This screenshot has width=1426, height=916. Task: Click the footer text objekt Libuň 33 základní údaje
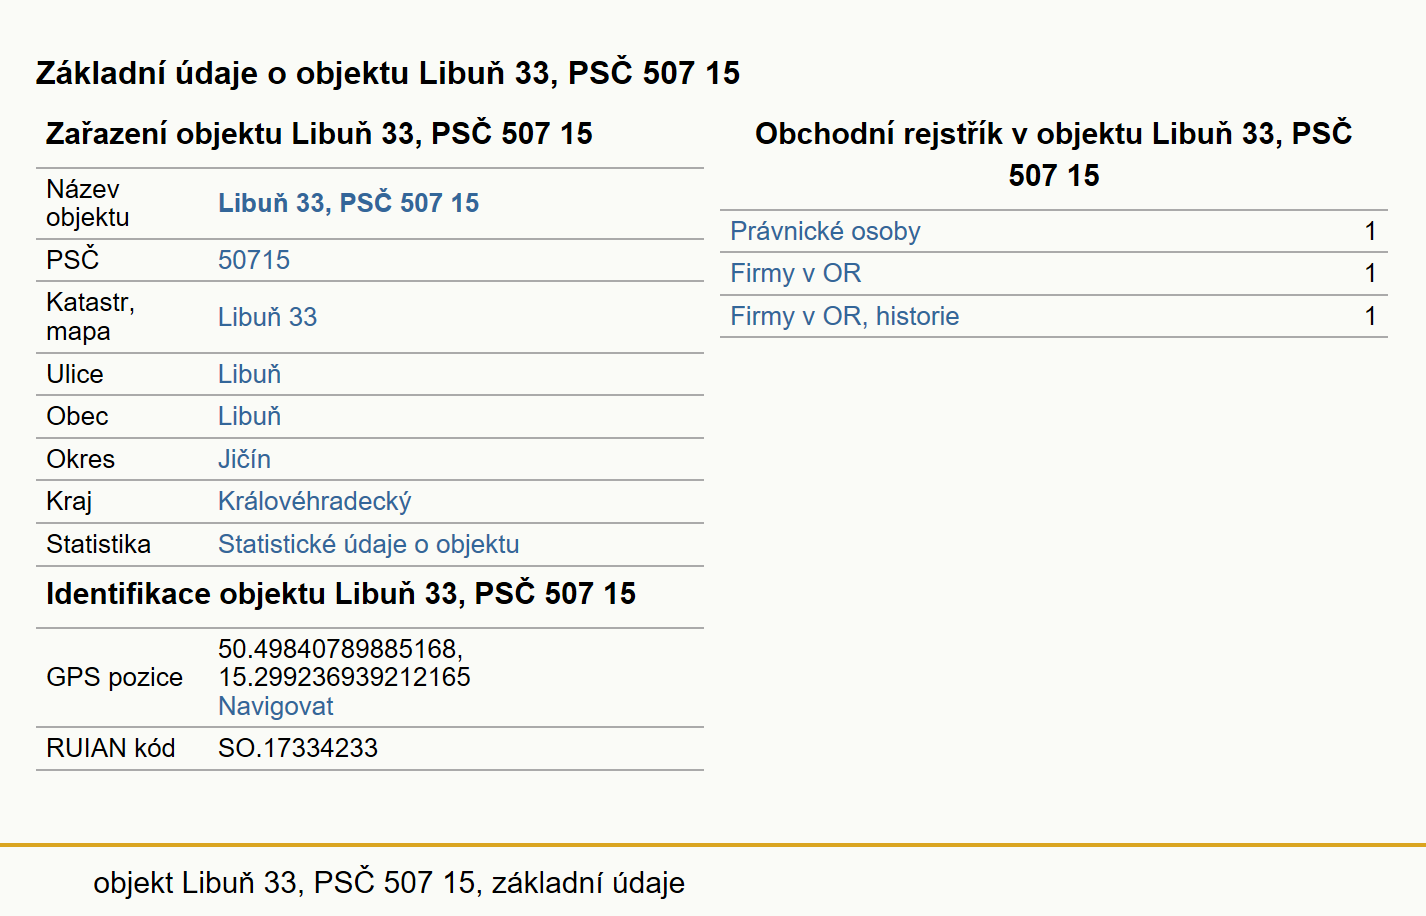(x=389, y=882)
